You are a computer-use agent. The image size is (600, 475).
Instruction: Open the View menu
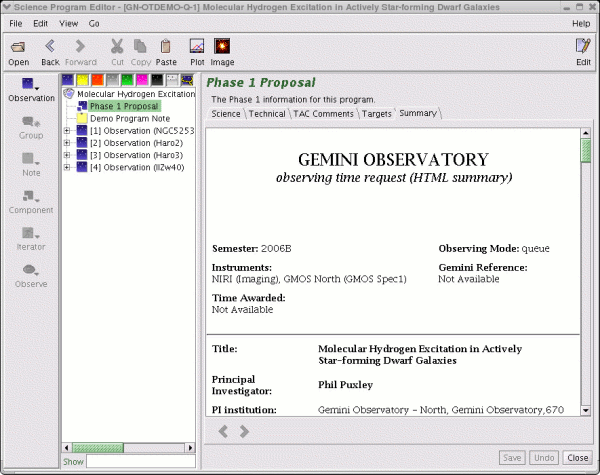click(x=68, y=24)
